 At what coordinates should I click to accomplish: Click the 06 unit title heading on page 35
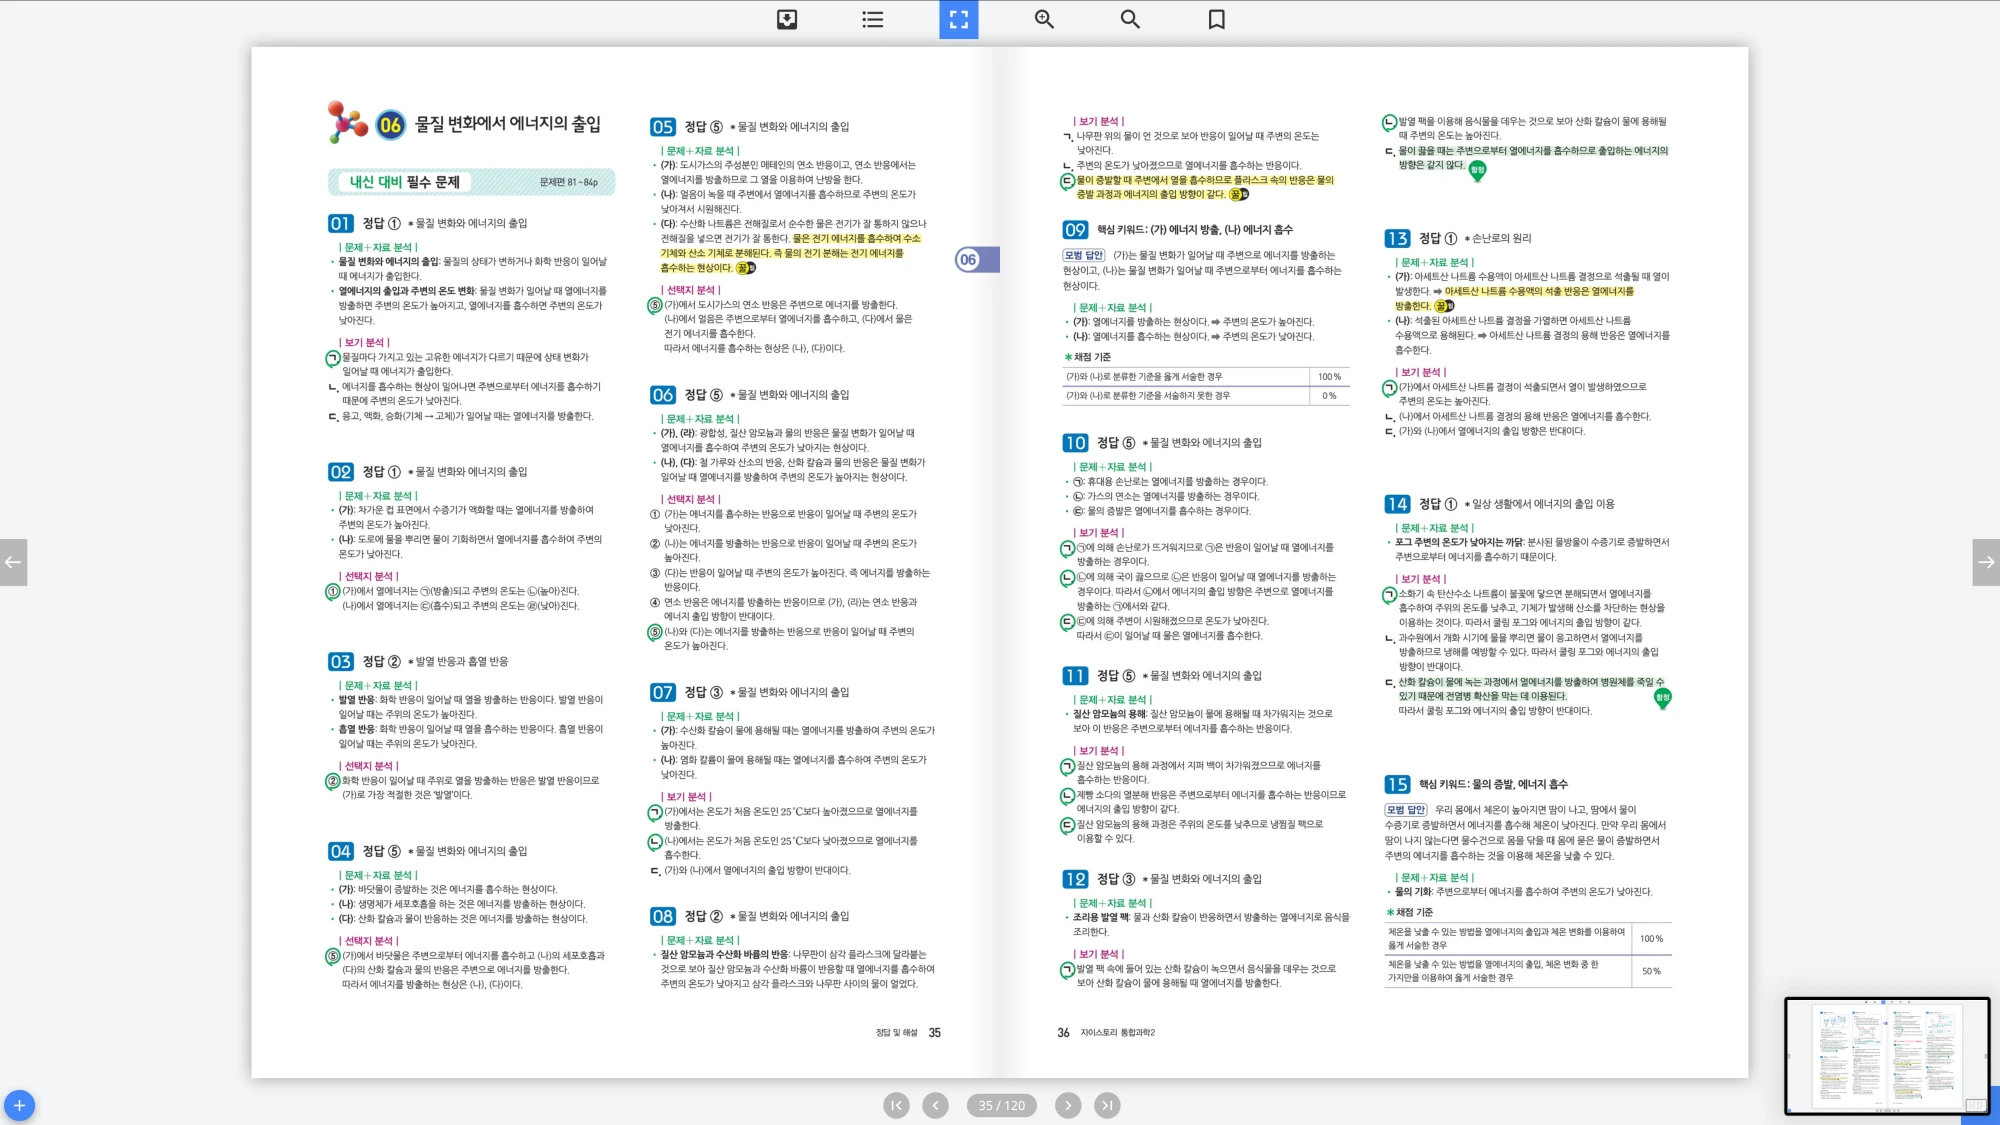(x=460, y=125)
